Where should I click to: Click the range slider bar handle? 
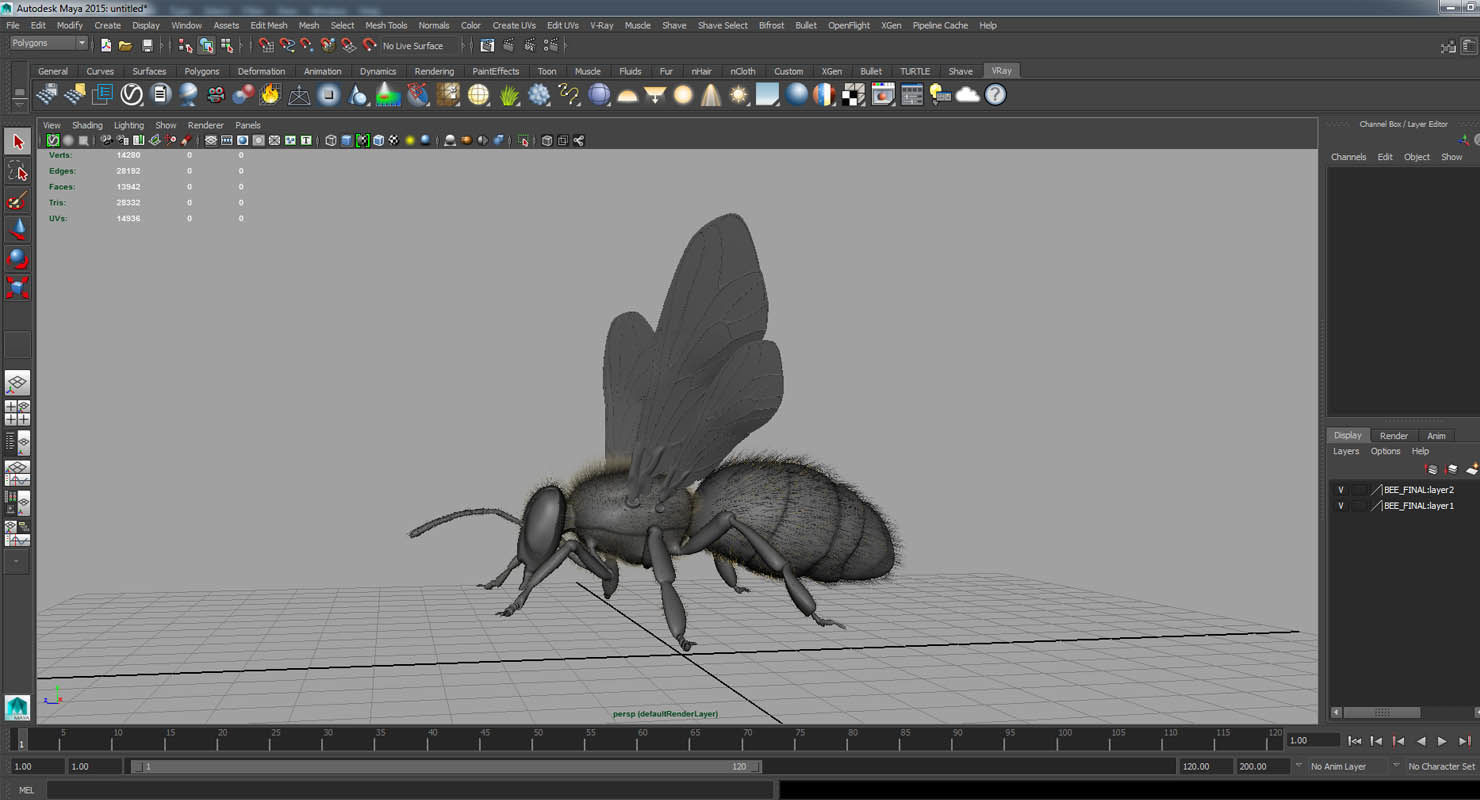(x=446, y=767)
